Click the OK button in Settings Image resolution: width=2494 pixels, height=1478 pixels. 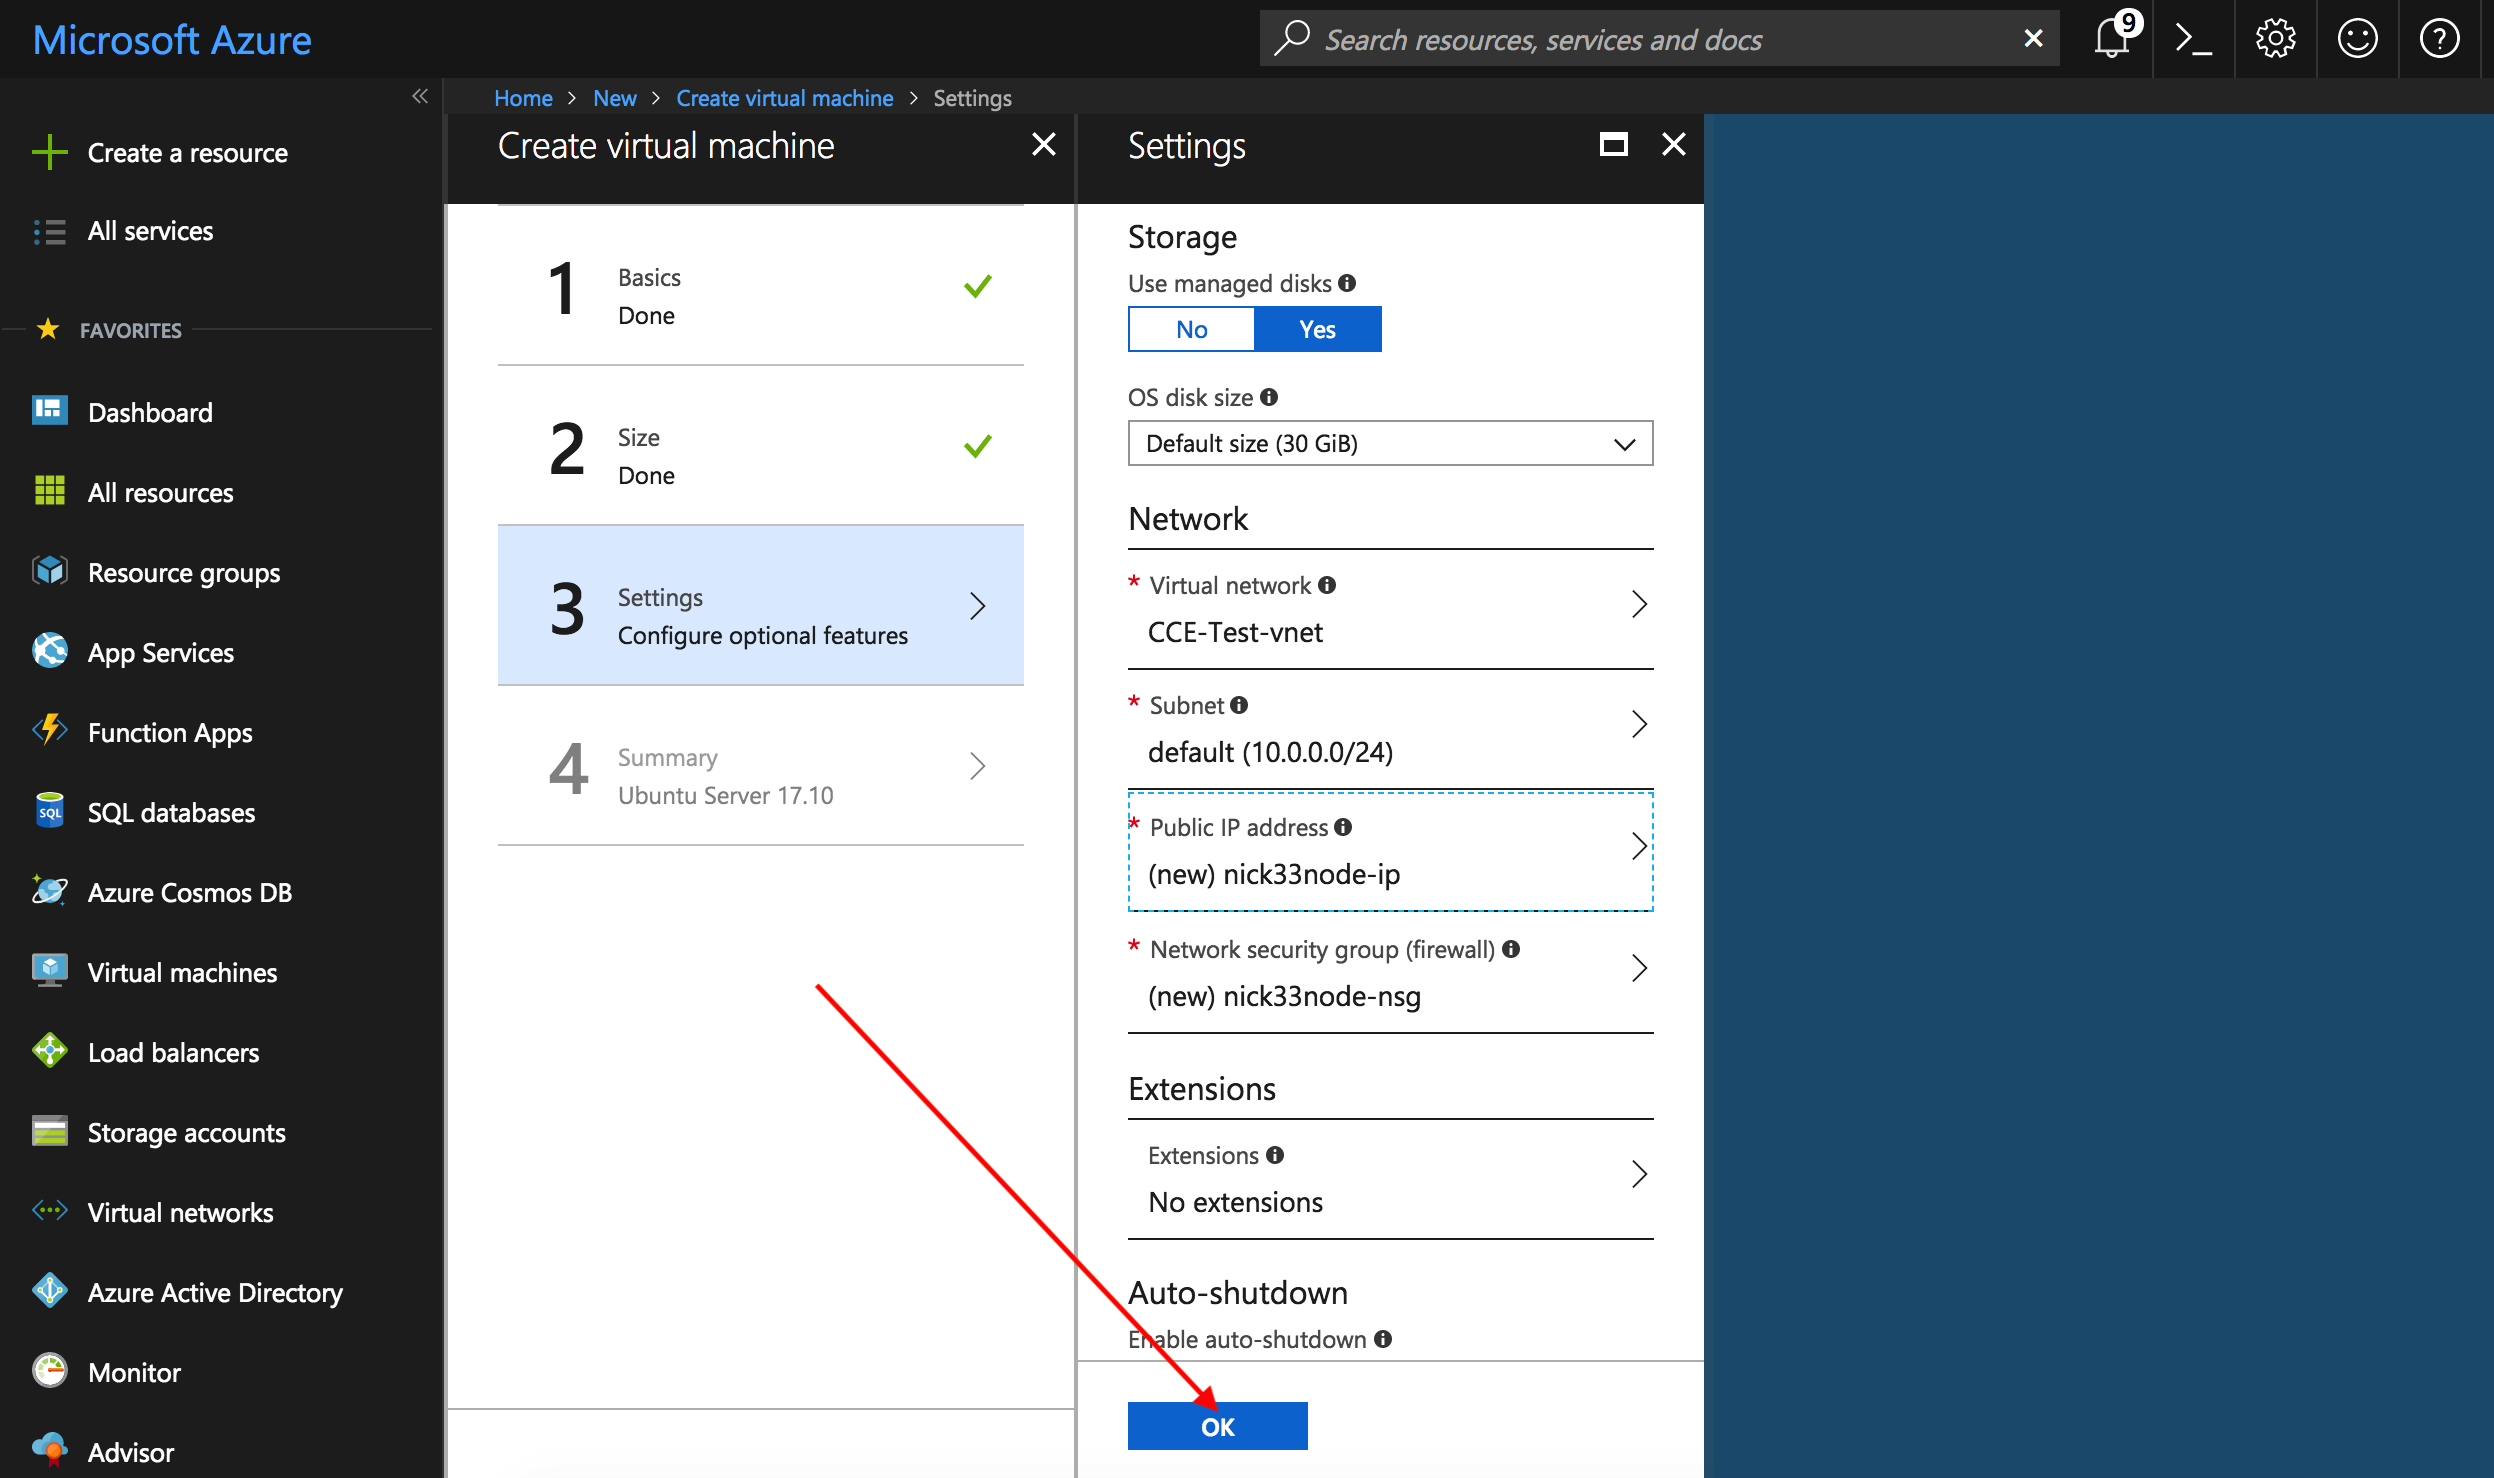1217,1426
